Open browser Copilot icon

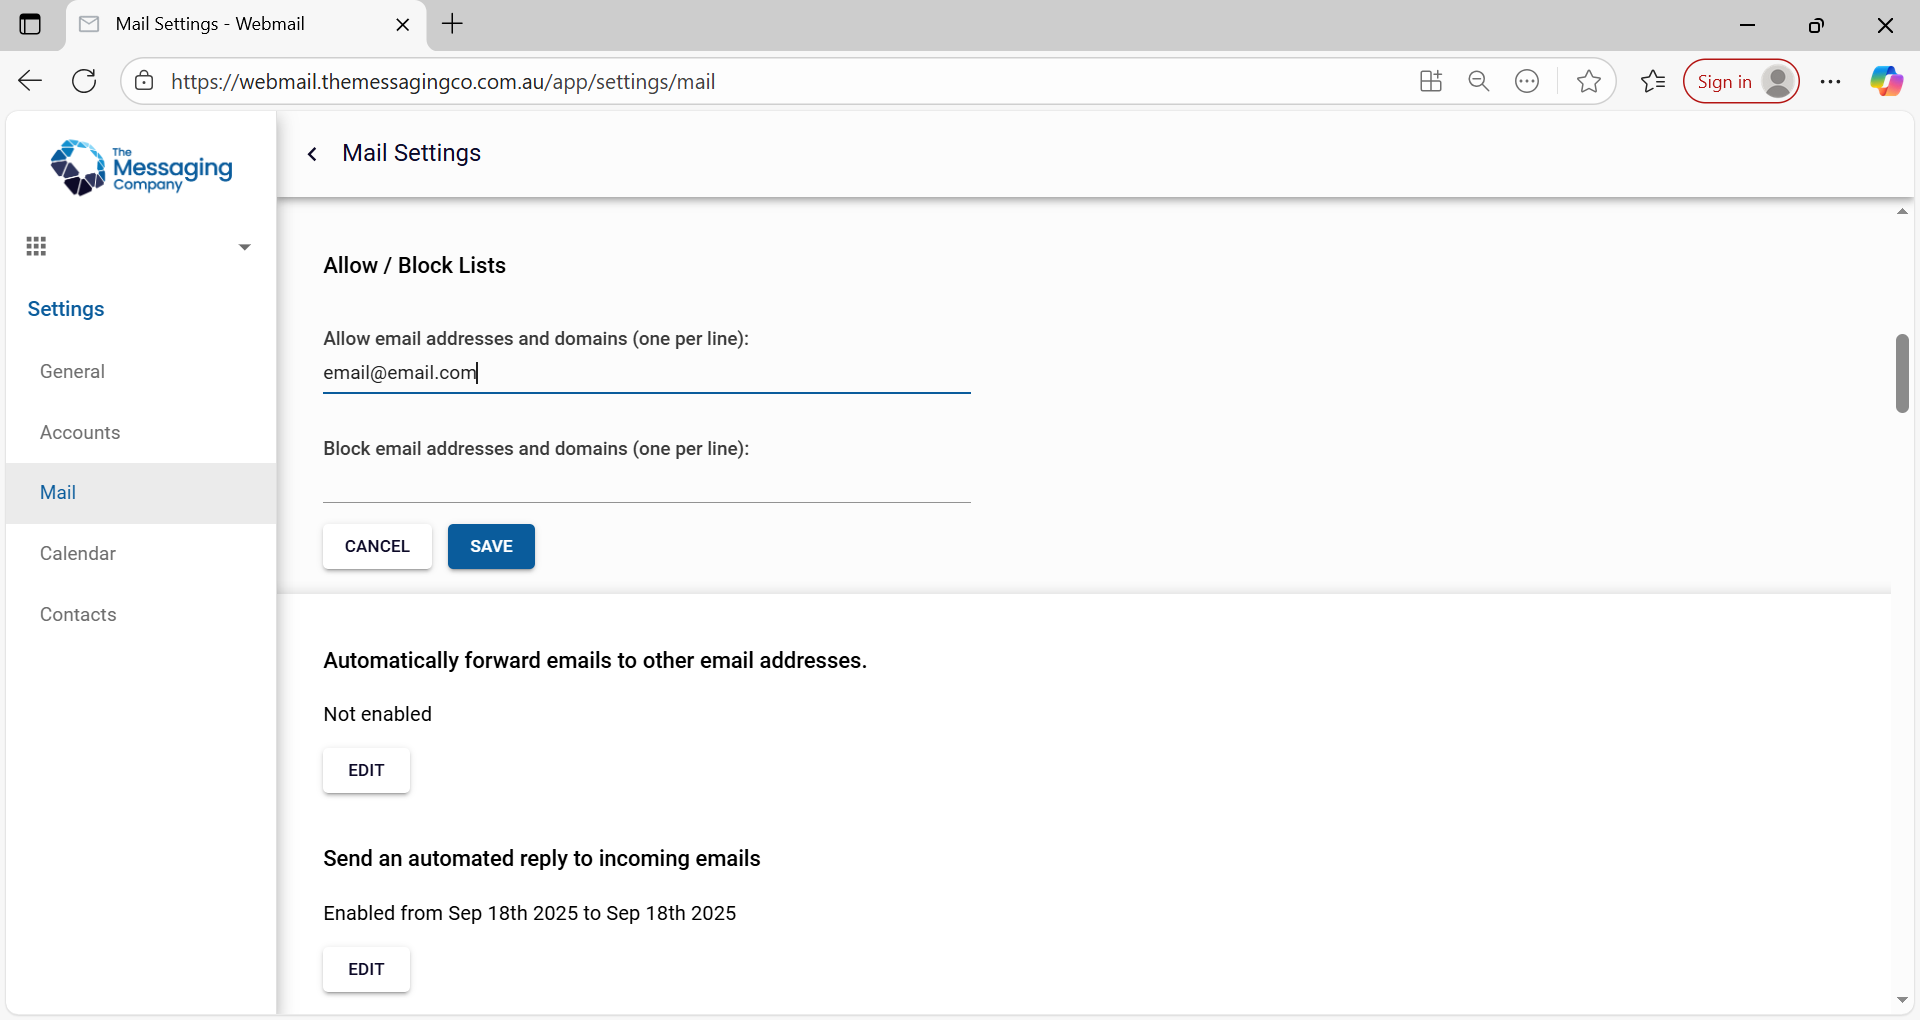(x=1886, y=81)
